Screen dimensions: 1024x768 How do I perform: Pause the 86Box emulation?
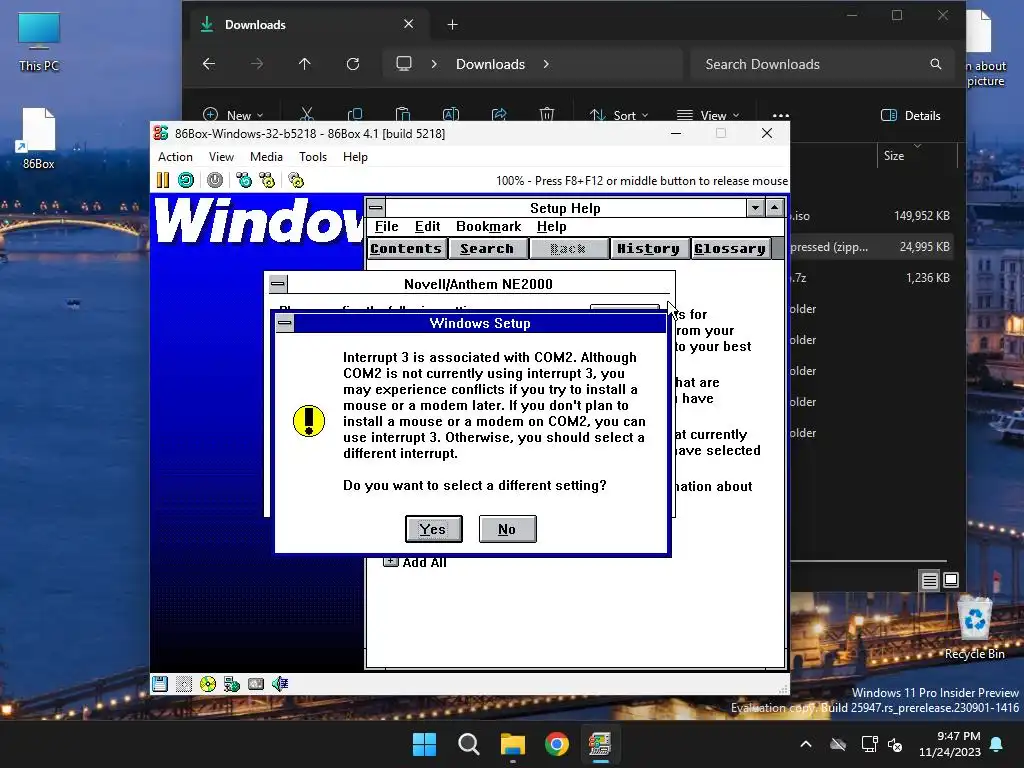pyautogui.click(x=163, y=180)
